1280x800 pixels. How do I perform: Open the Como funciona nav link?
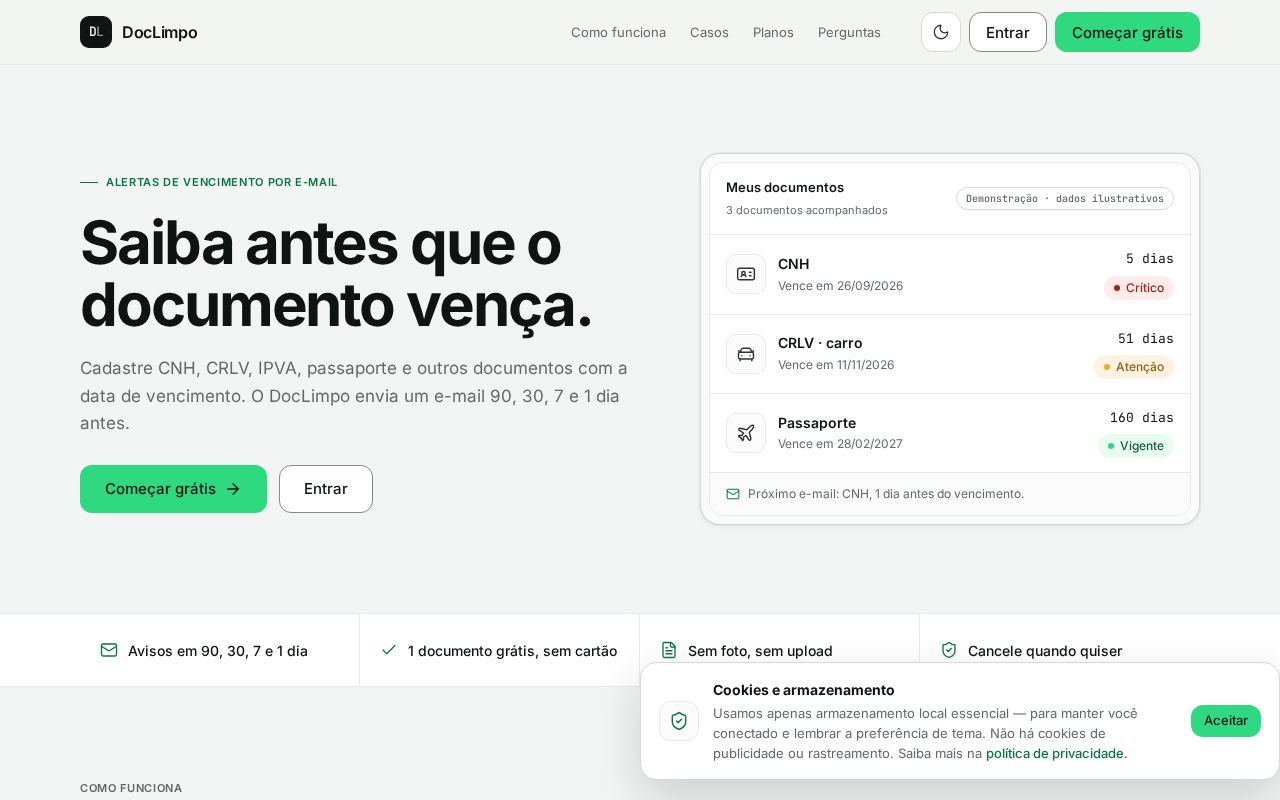pyautogui.click(x=618, y=32)
